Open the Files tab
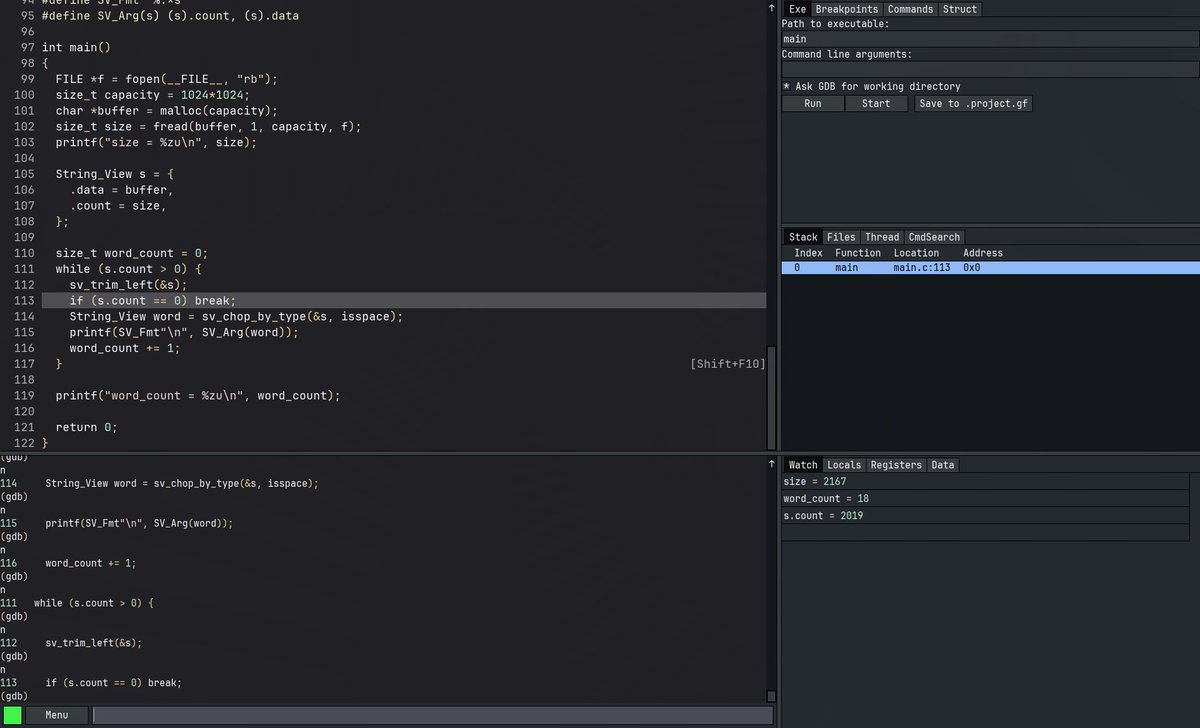Screen dimensions: 1200x728 click(x=841, y=237)
